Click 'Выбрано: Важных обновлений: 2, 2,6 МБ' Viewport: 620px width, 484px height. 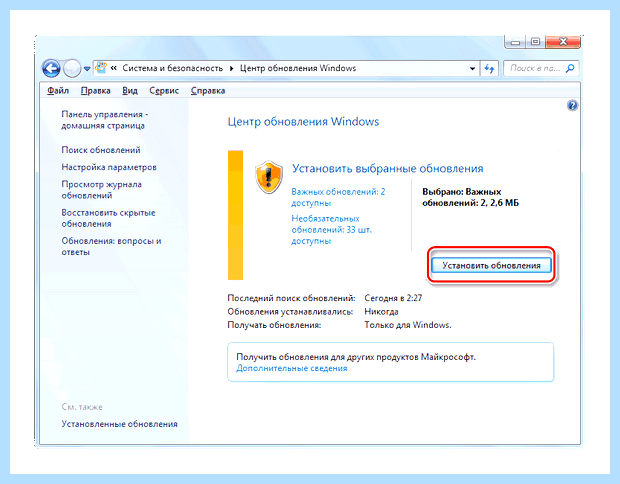(x=470, y=197)
